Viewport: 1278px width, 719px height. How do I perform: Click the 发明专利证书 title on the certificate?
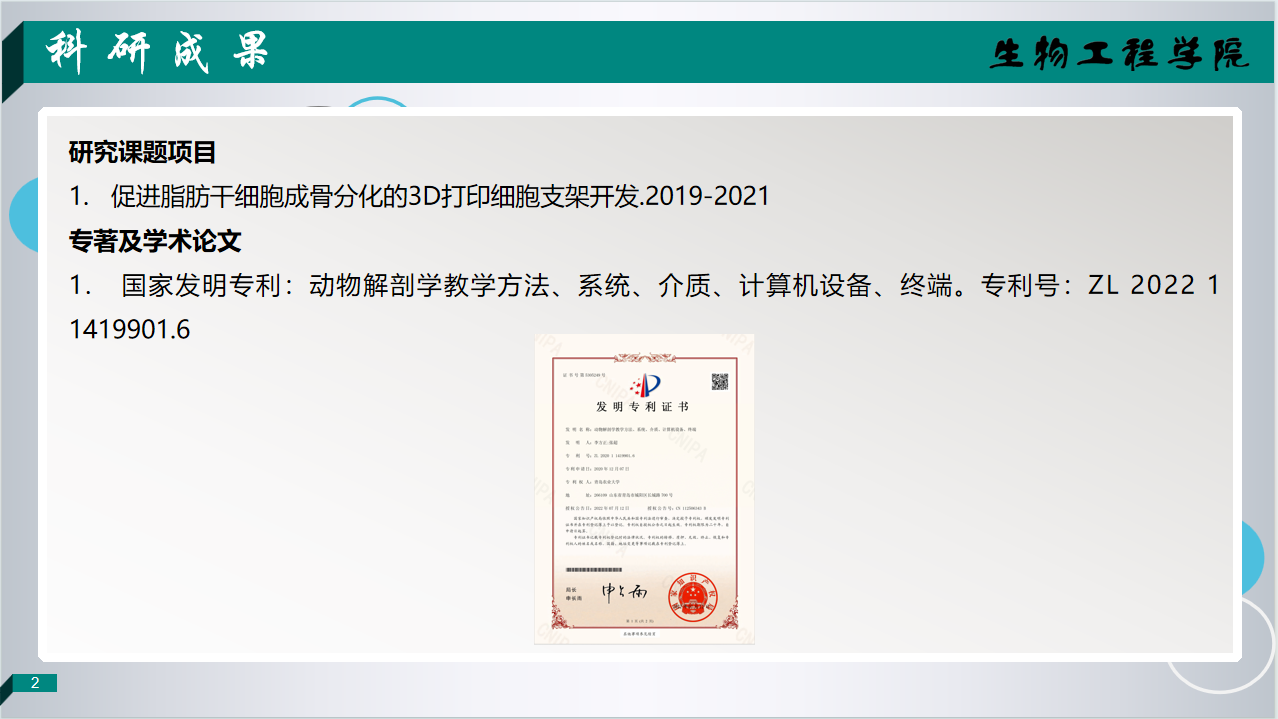[x=643, y=408]
